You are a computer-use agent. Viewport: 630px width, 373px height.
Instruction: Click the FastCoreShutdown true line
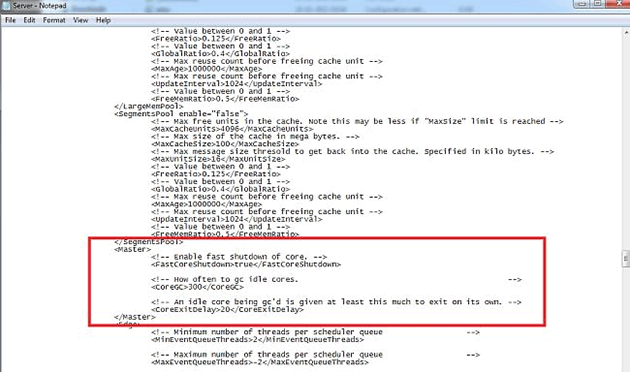click(246, 264)
